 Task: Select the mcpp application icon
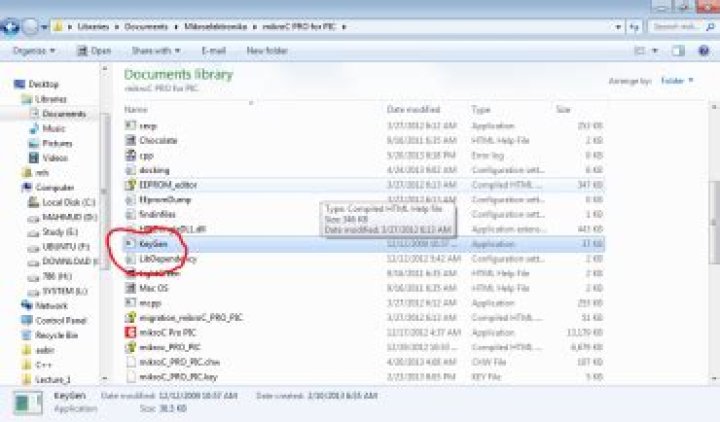(x=131, y=303)
